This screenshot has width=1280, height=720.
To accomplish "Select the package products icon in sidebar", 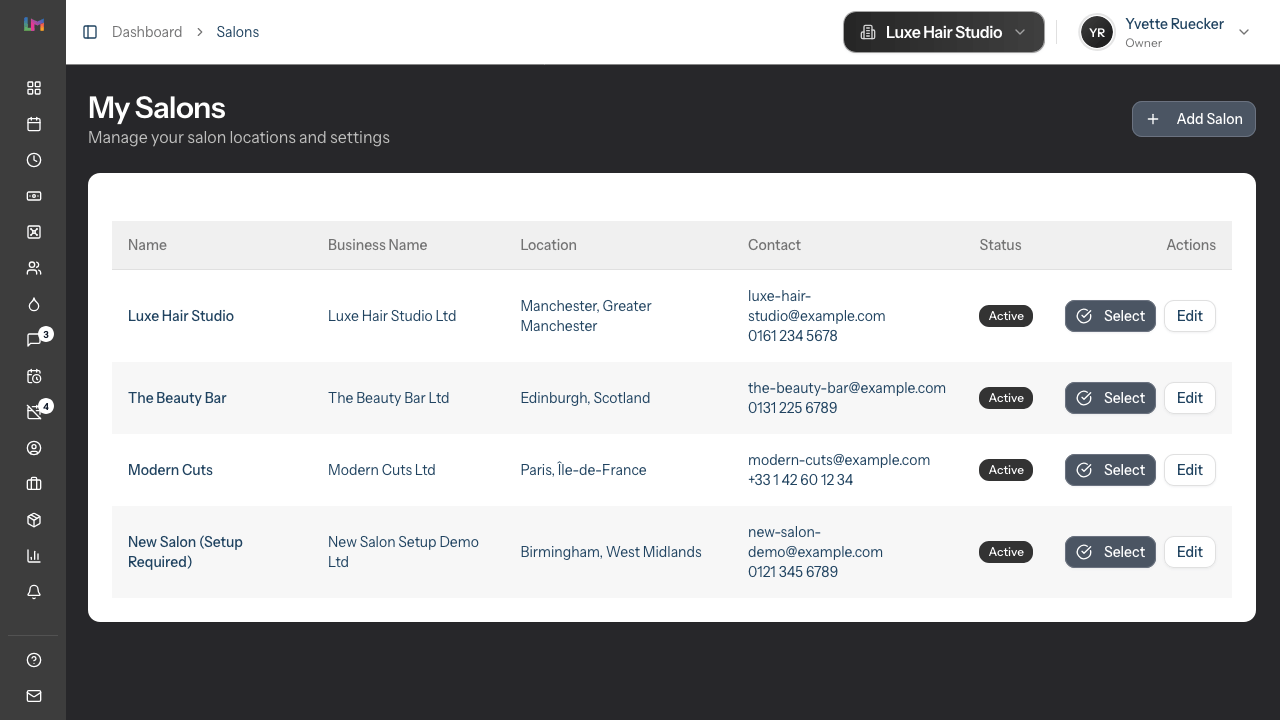I will tap(33, 520).
